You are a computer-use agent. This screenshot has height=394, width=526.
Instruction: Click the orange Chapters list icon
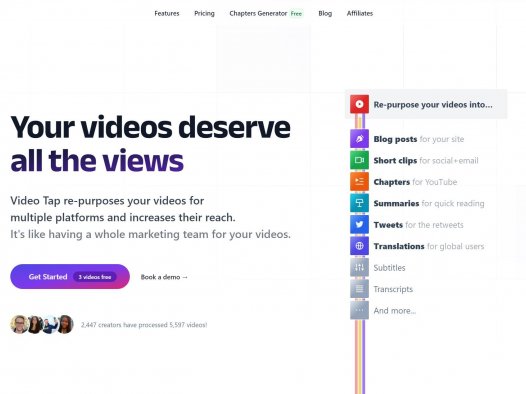tap(359, 182)
